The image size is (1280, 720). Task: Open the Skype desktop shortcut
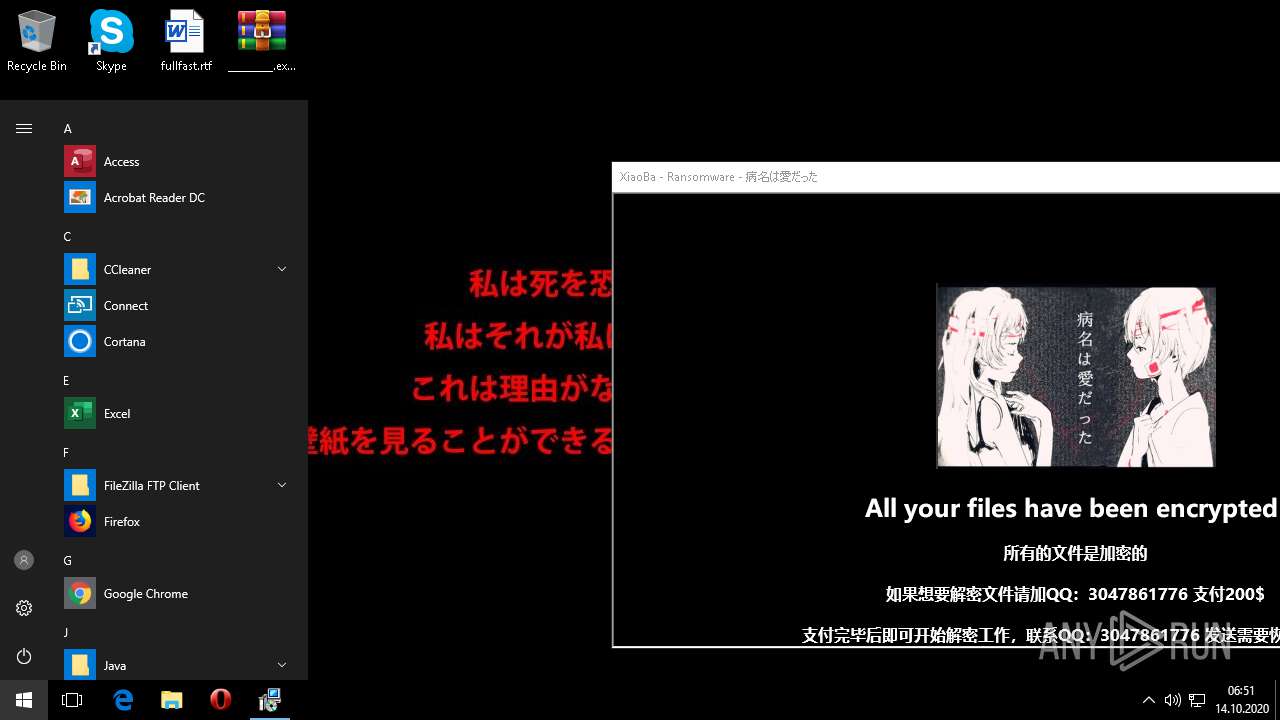(x=111, y=41)
